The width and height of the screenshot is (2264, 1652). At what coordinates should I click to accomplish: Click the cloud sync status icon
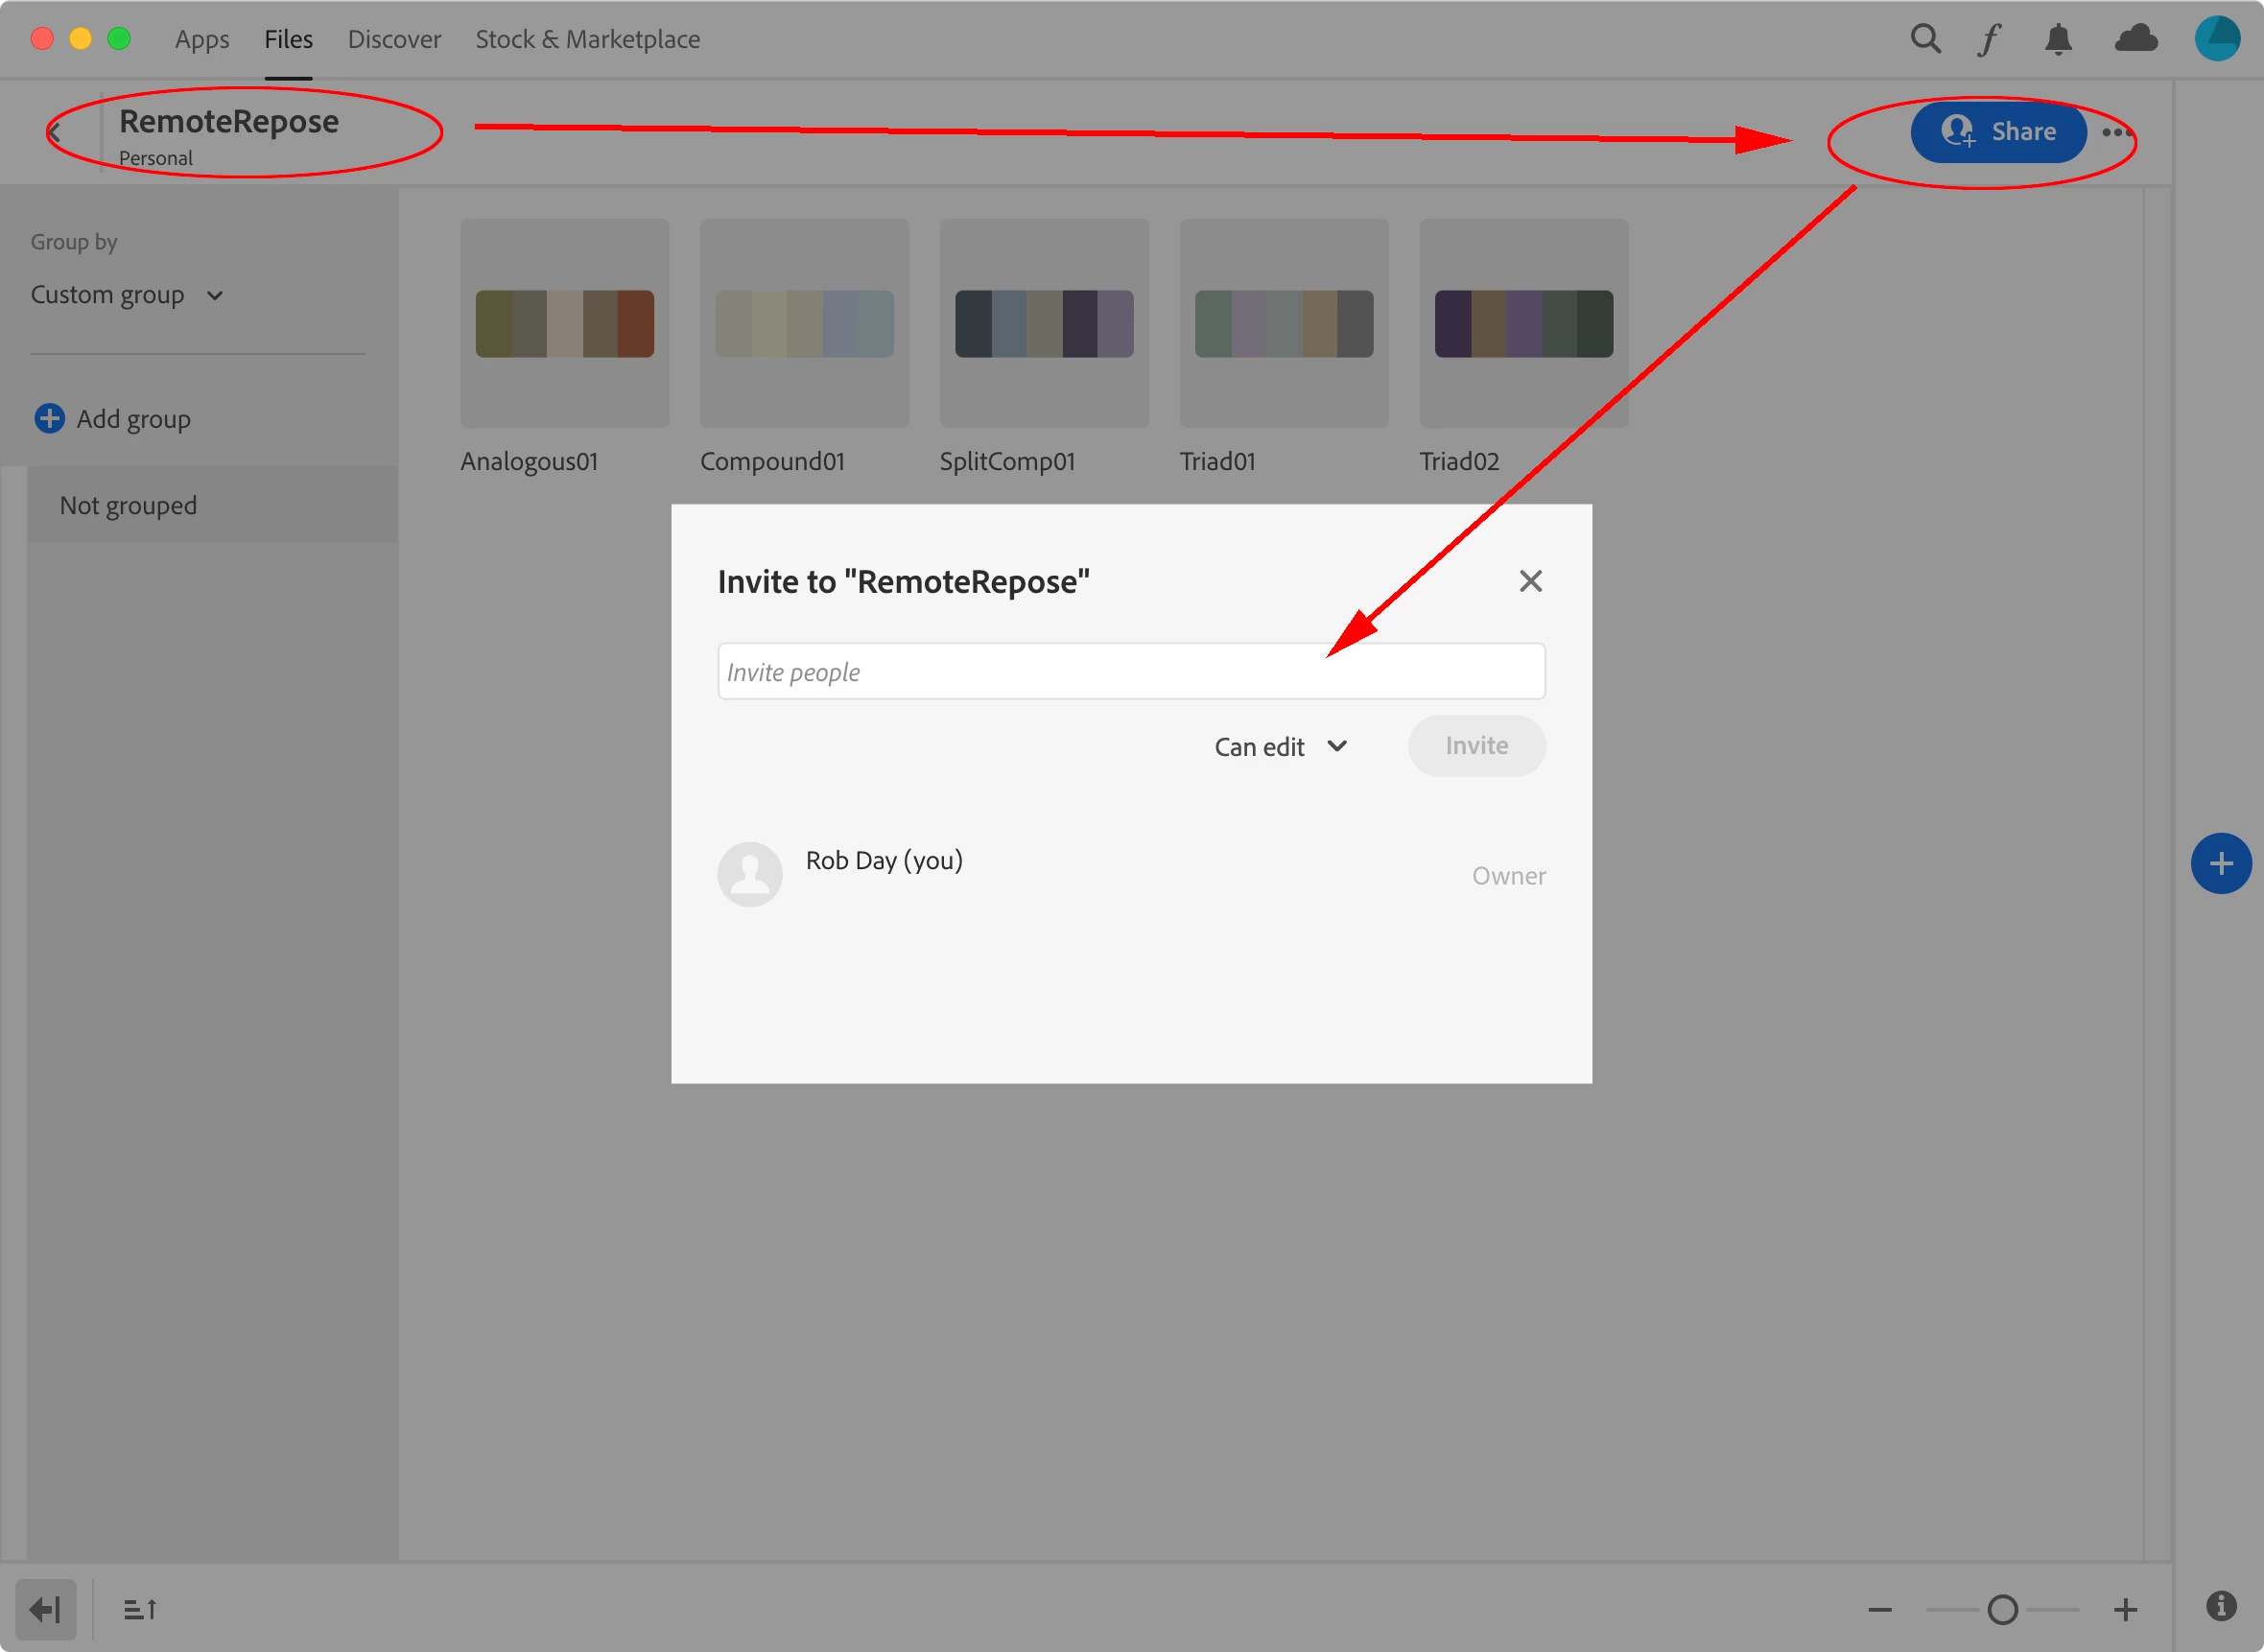click(2135, 39)
